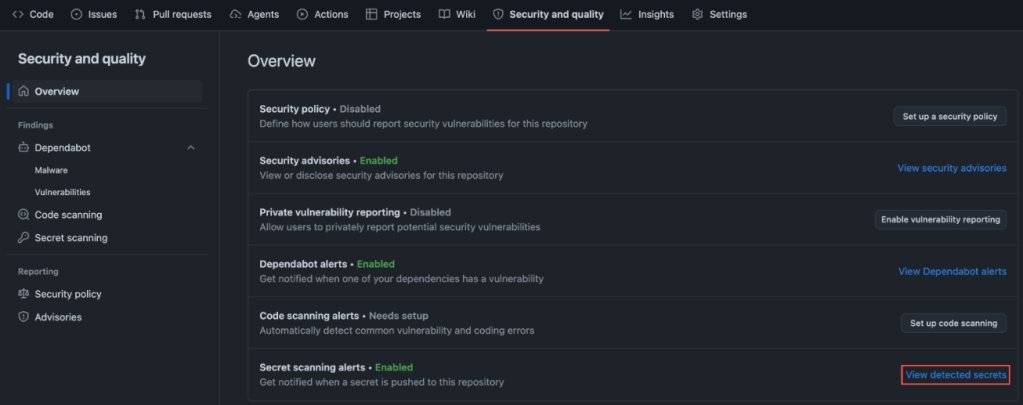
Task: Open the Agents tab
Action: [254, 14]
